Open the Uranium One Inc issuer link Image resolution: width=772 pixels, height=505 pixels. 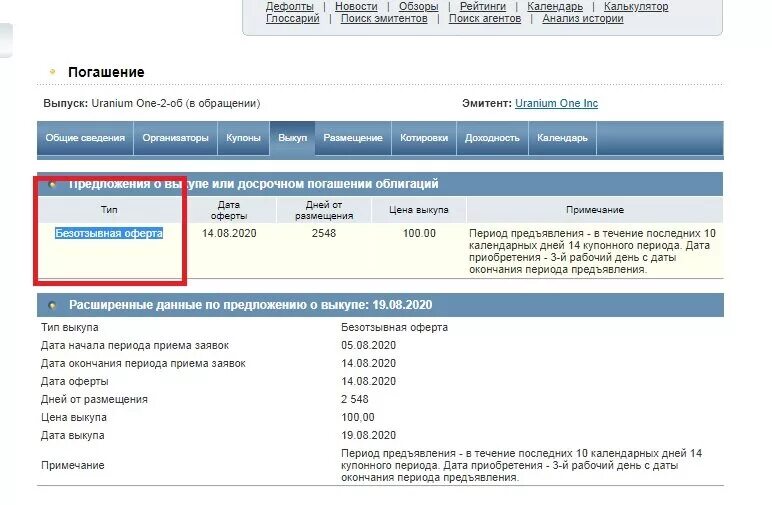556,103
